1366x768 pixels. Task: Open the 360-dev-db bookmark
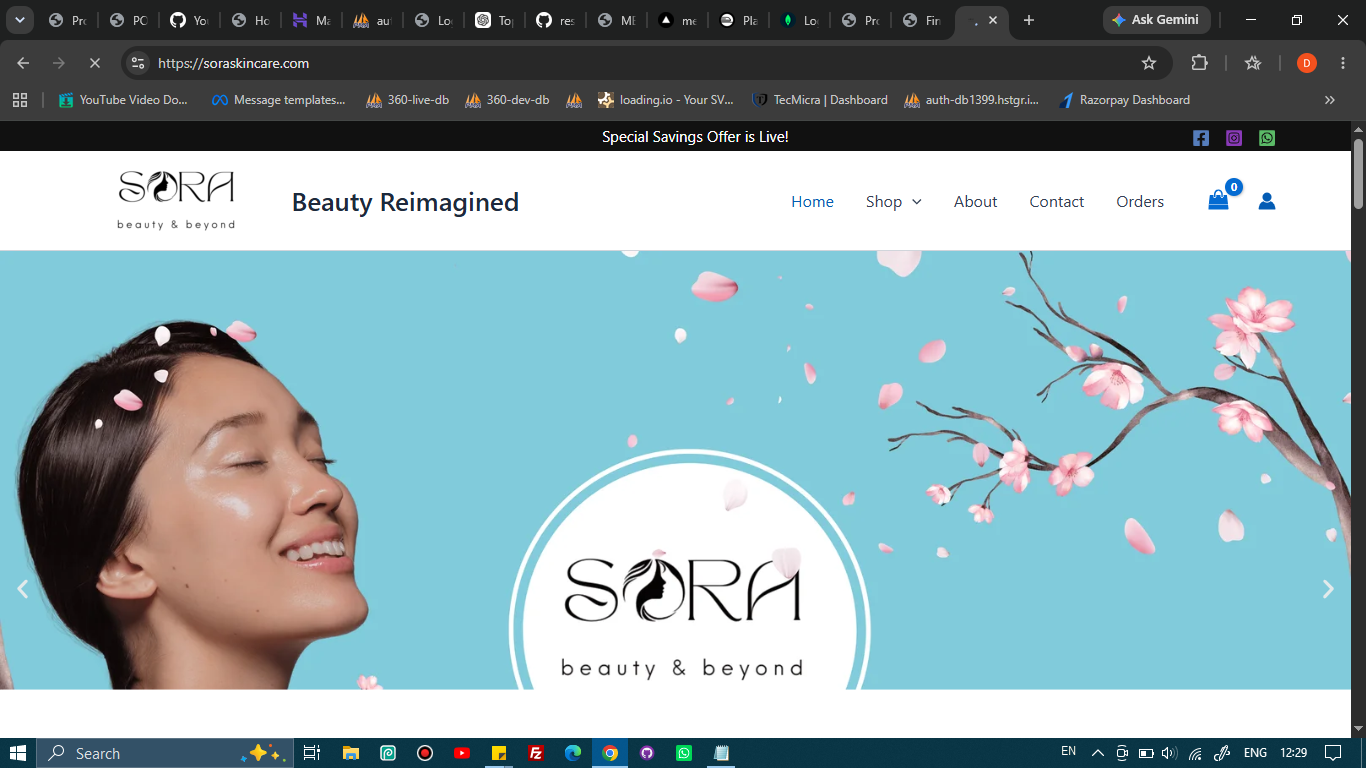[x=507, y=100]
